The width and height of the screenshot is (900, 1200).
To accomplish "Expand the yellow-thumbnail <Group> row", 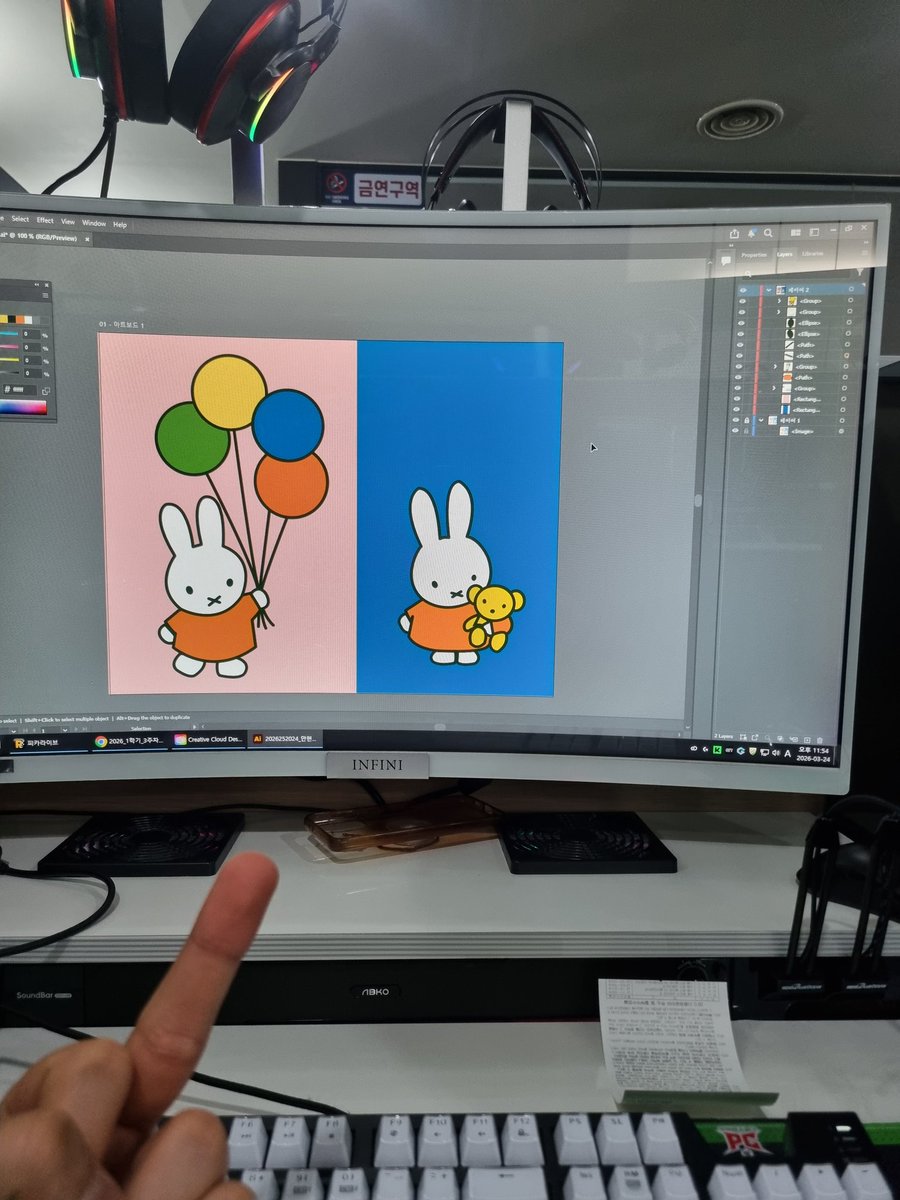I will 779,301.
